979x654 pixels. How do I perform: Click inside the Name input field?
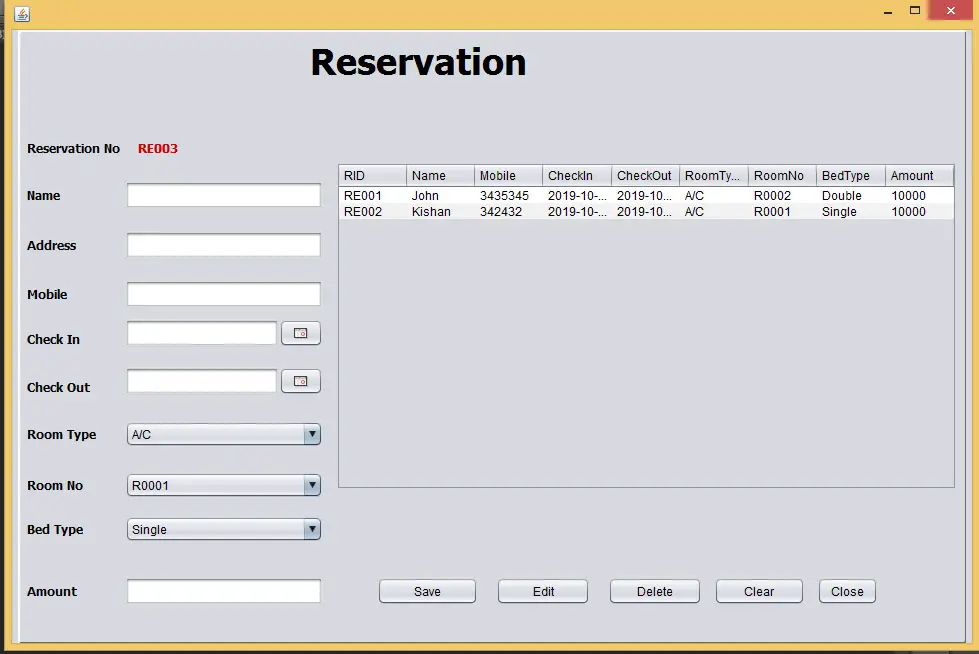click(223, 195)
